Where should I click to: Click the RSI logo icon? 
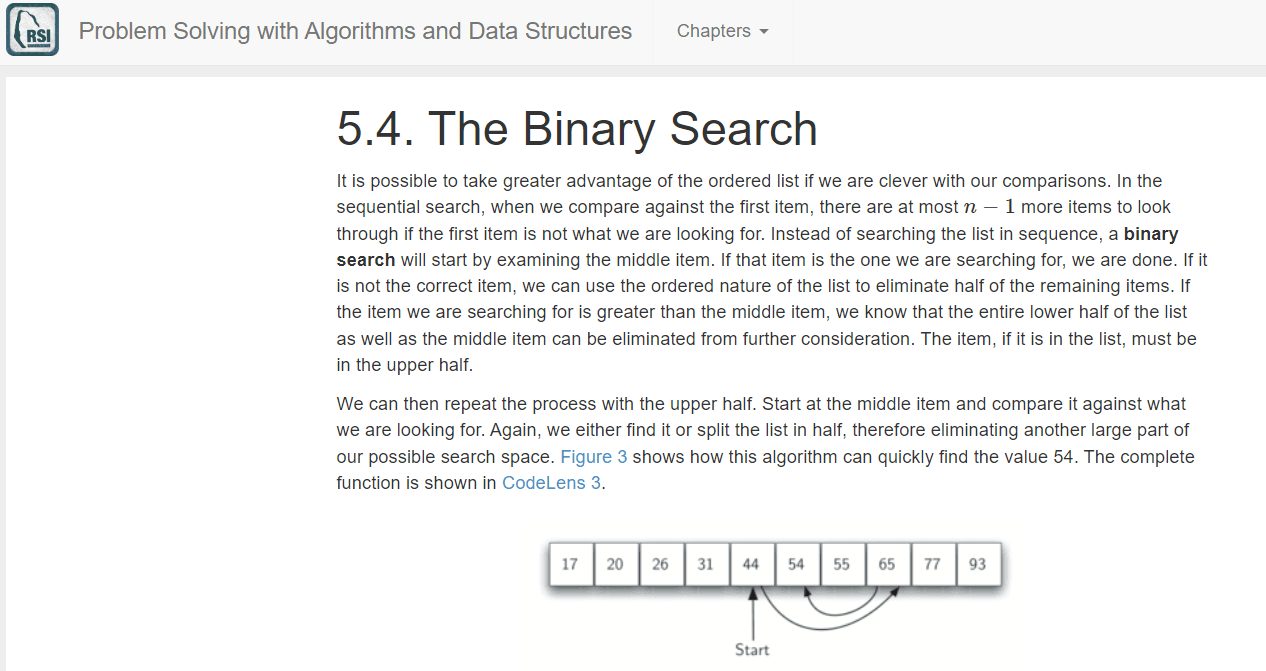[32, 30]
